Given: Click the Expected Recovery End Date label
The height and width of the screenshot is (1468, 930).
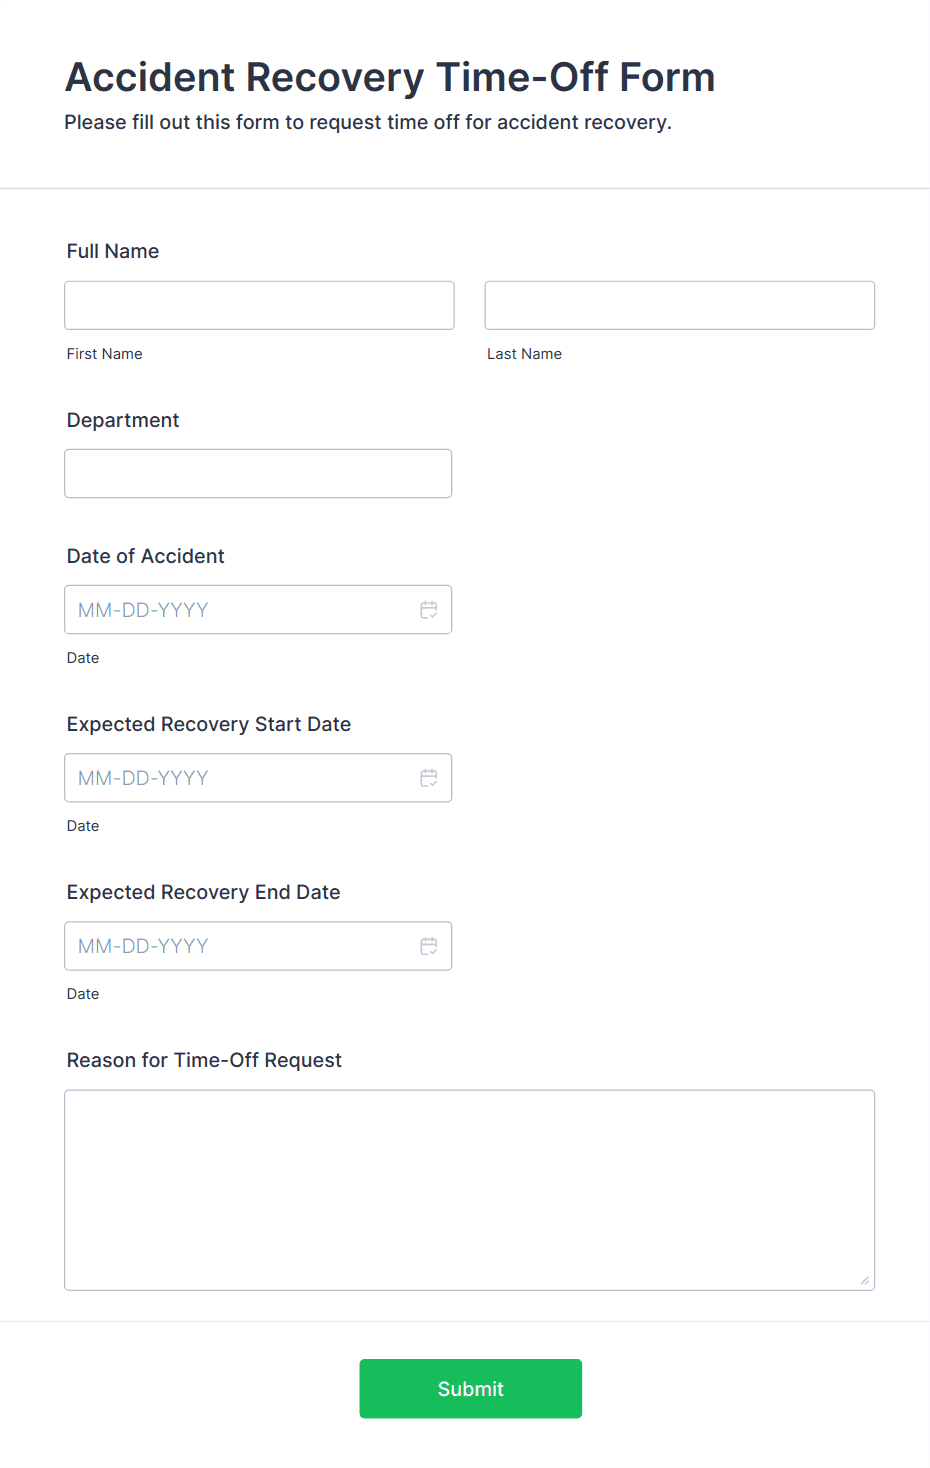Looking at the screenshot, I should click(204, 892).
